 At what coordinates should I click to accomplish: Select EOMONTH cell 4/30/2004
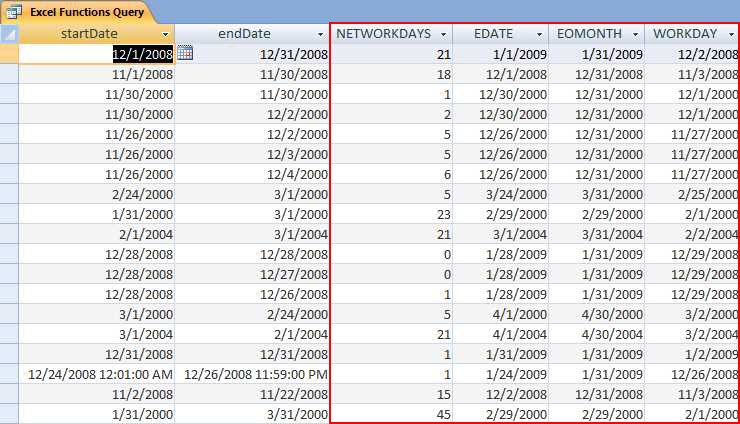(x=597, y=334)
